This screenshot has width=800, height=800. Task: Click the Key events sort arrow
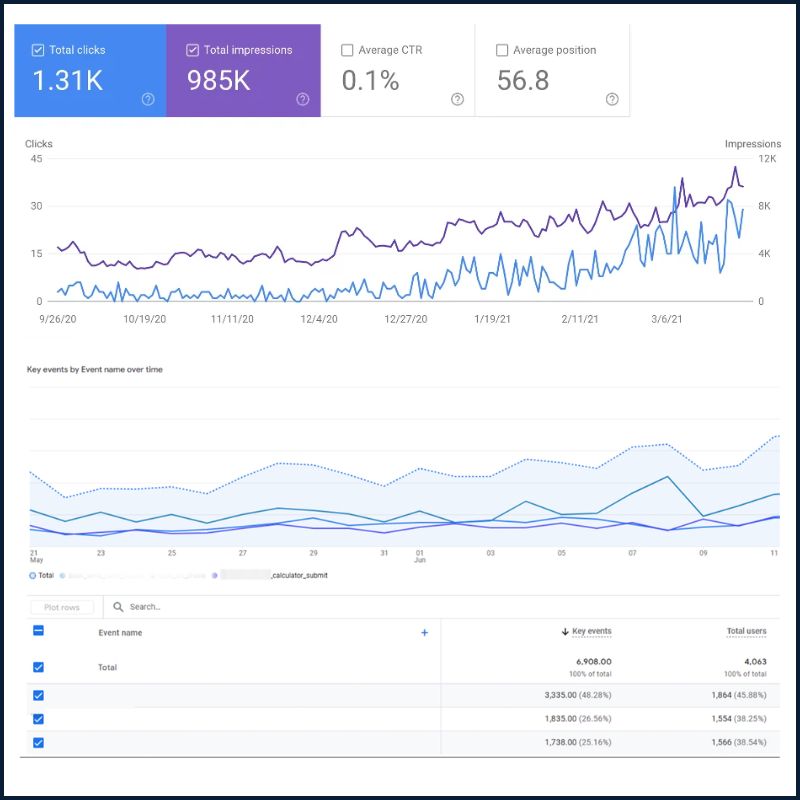coord(565,632)
